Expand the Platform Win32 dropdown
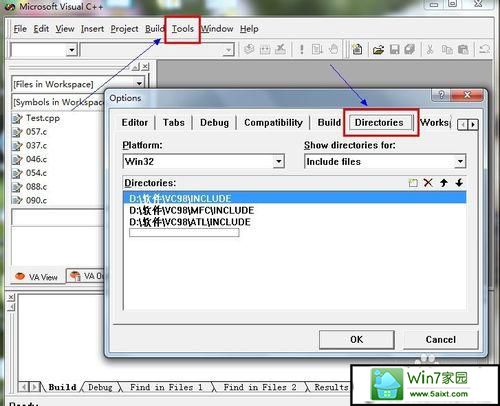The image size is (500, 406). point(278,162)
